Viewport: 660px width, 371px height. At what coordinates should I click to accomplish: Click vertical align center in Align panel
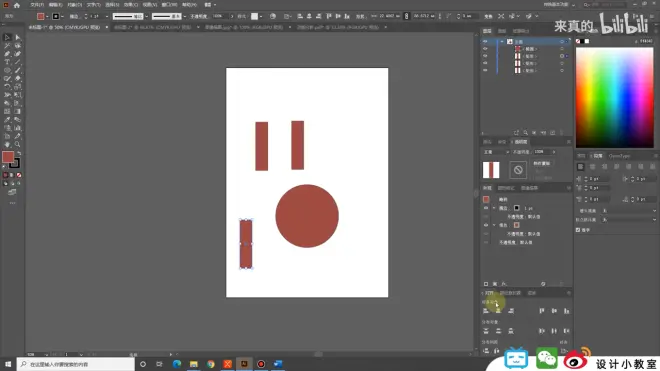[554, 311]
